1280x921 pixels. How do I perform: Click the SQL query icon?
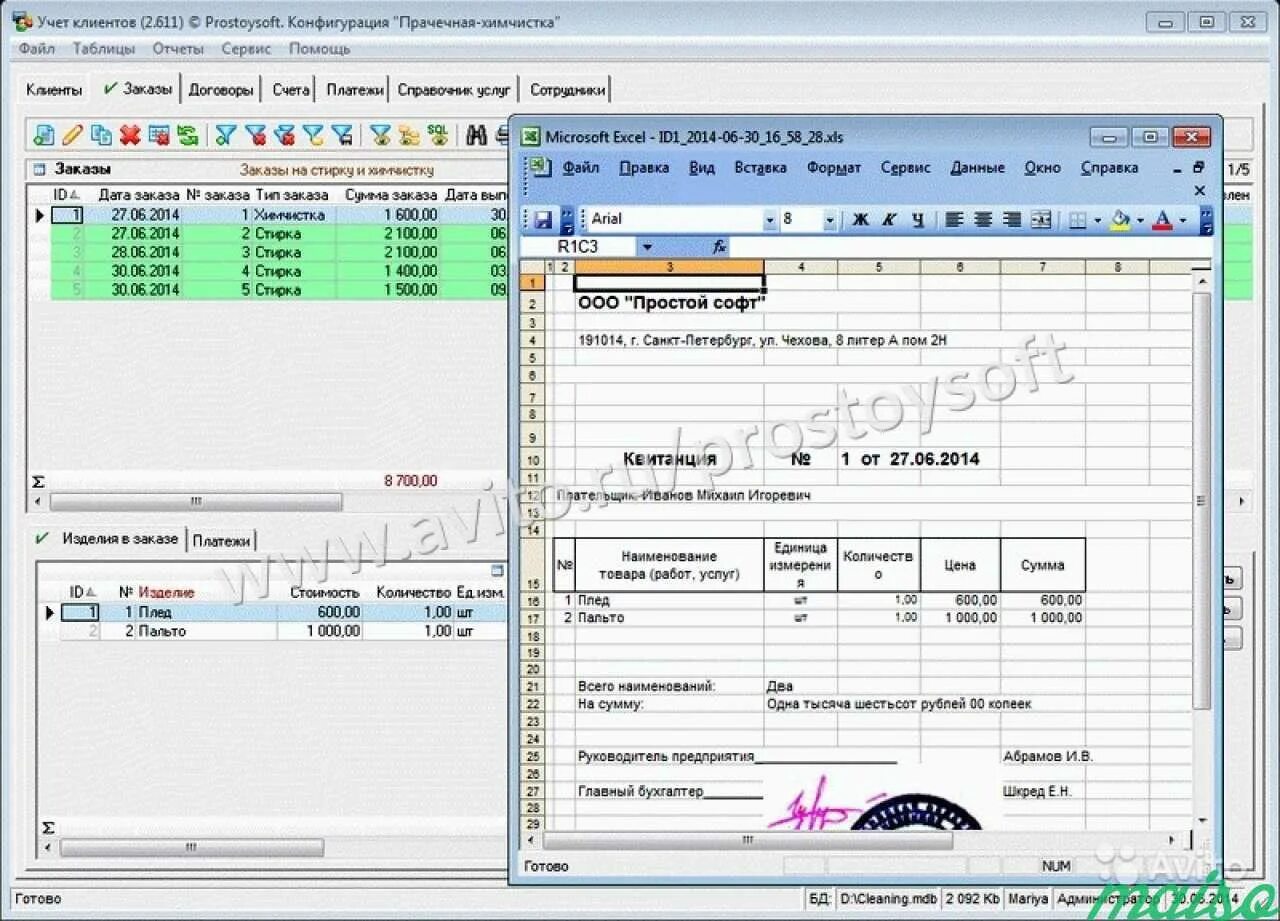coord(438,135)
